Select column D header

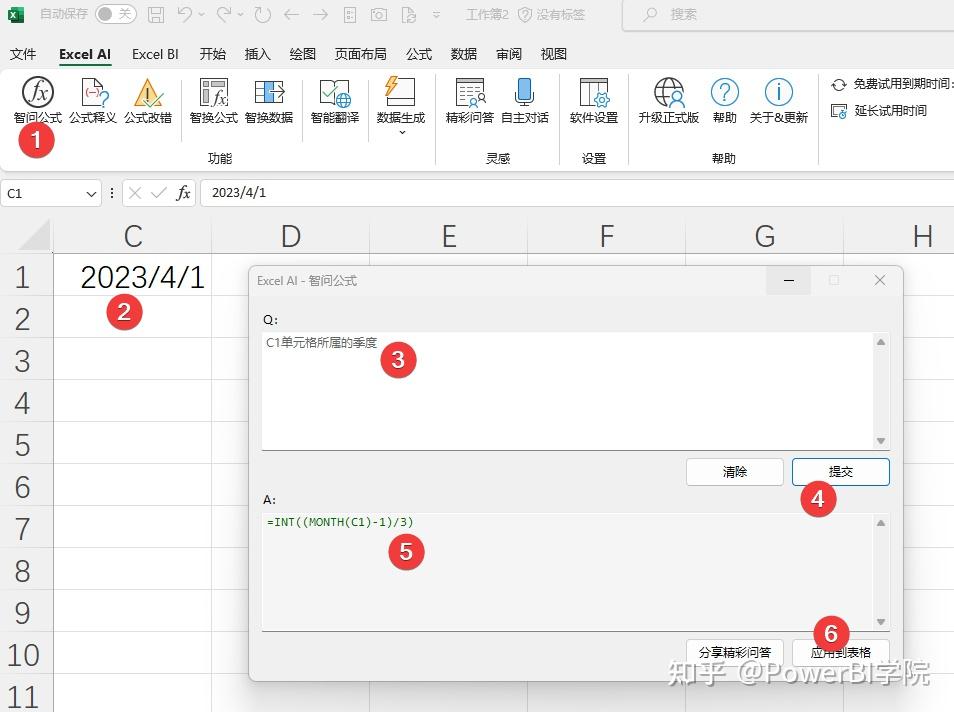291,236
